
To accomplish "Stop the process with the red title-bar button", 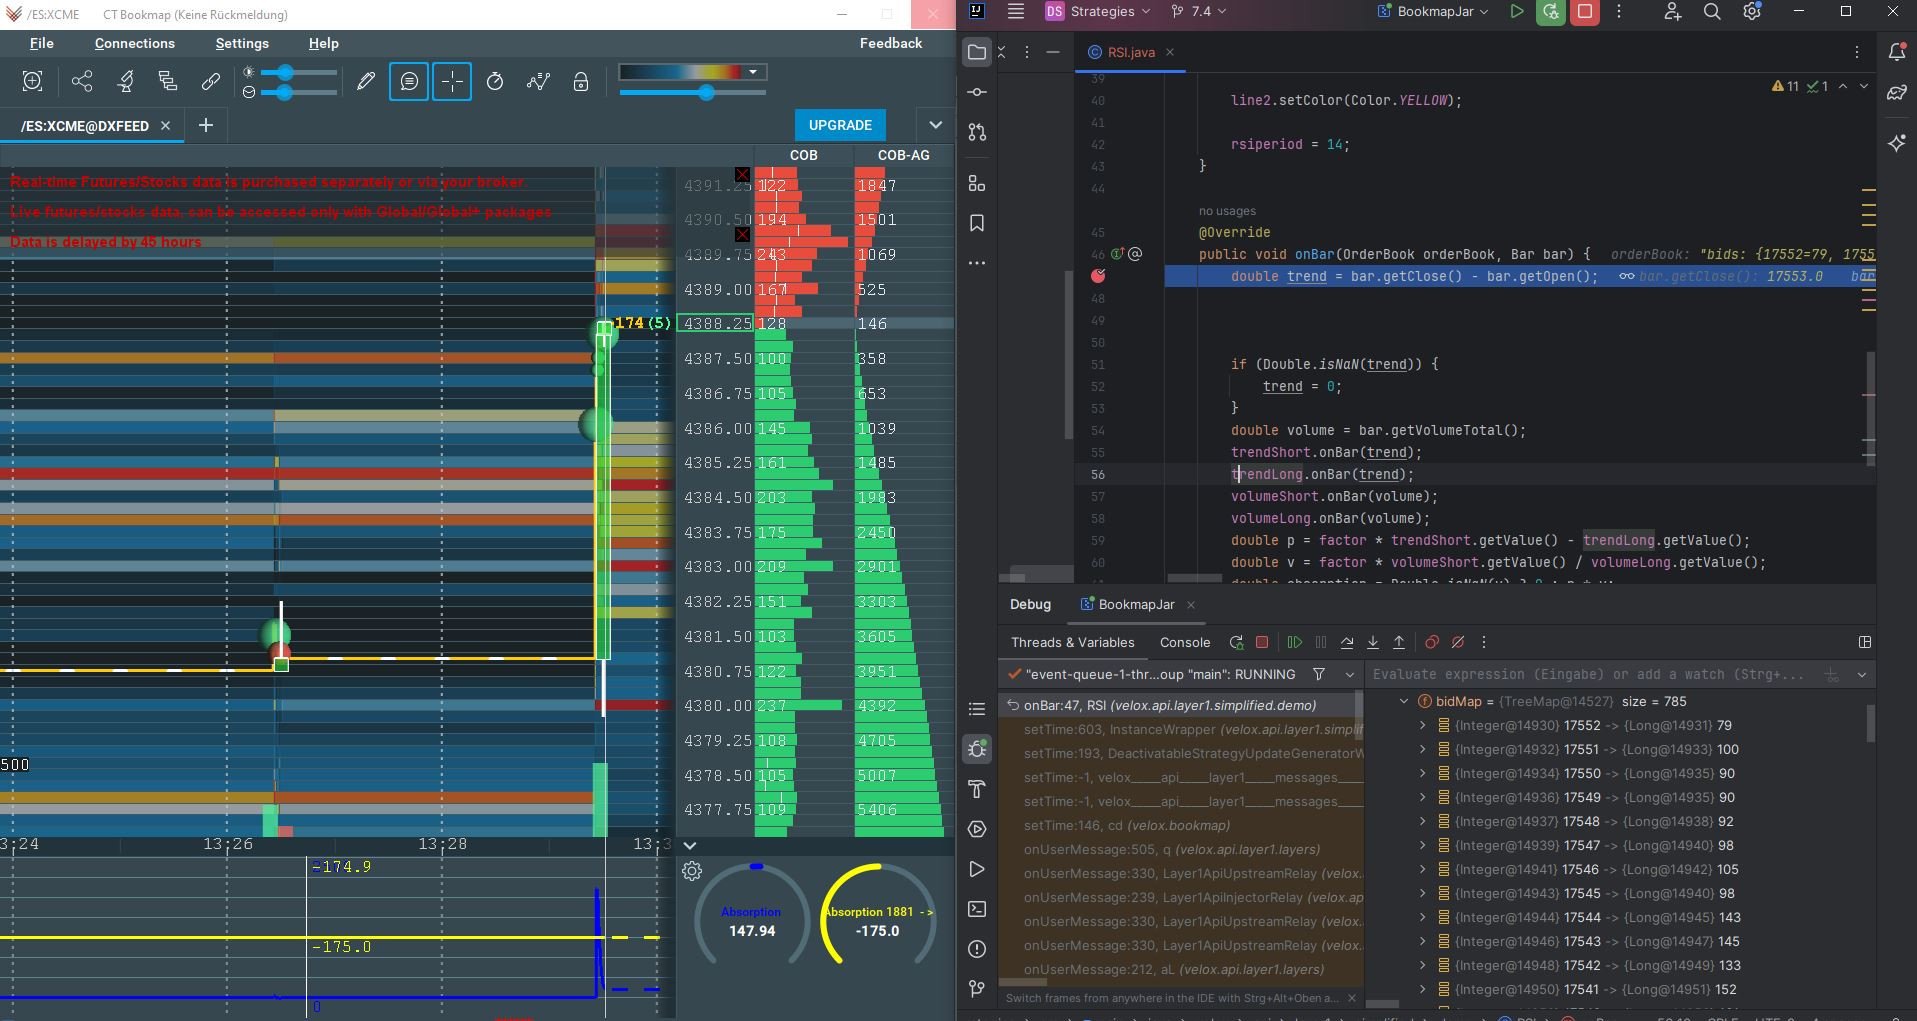I will click(x=1585, y=12).
